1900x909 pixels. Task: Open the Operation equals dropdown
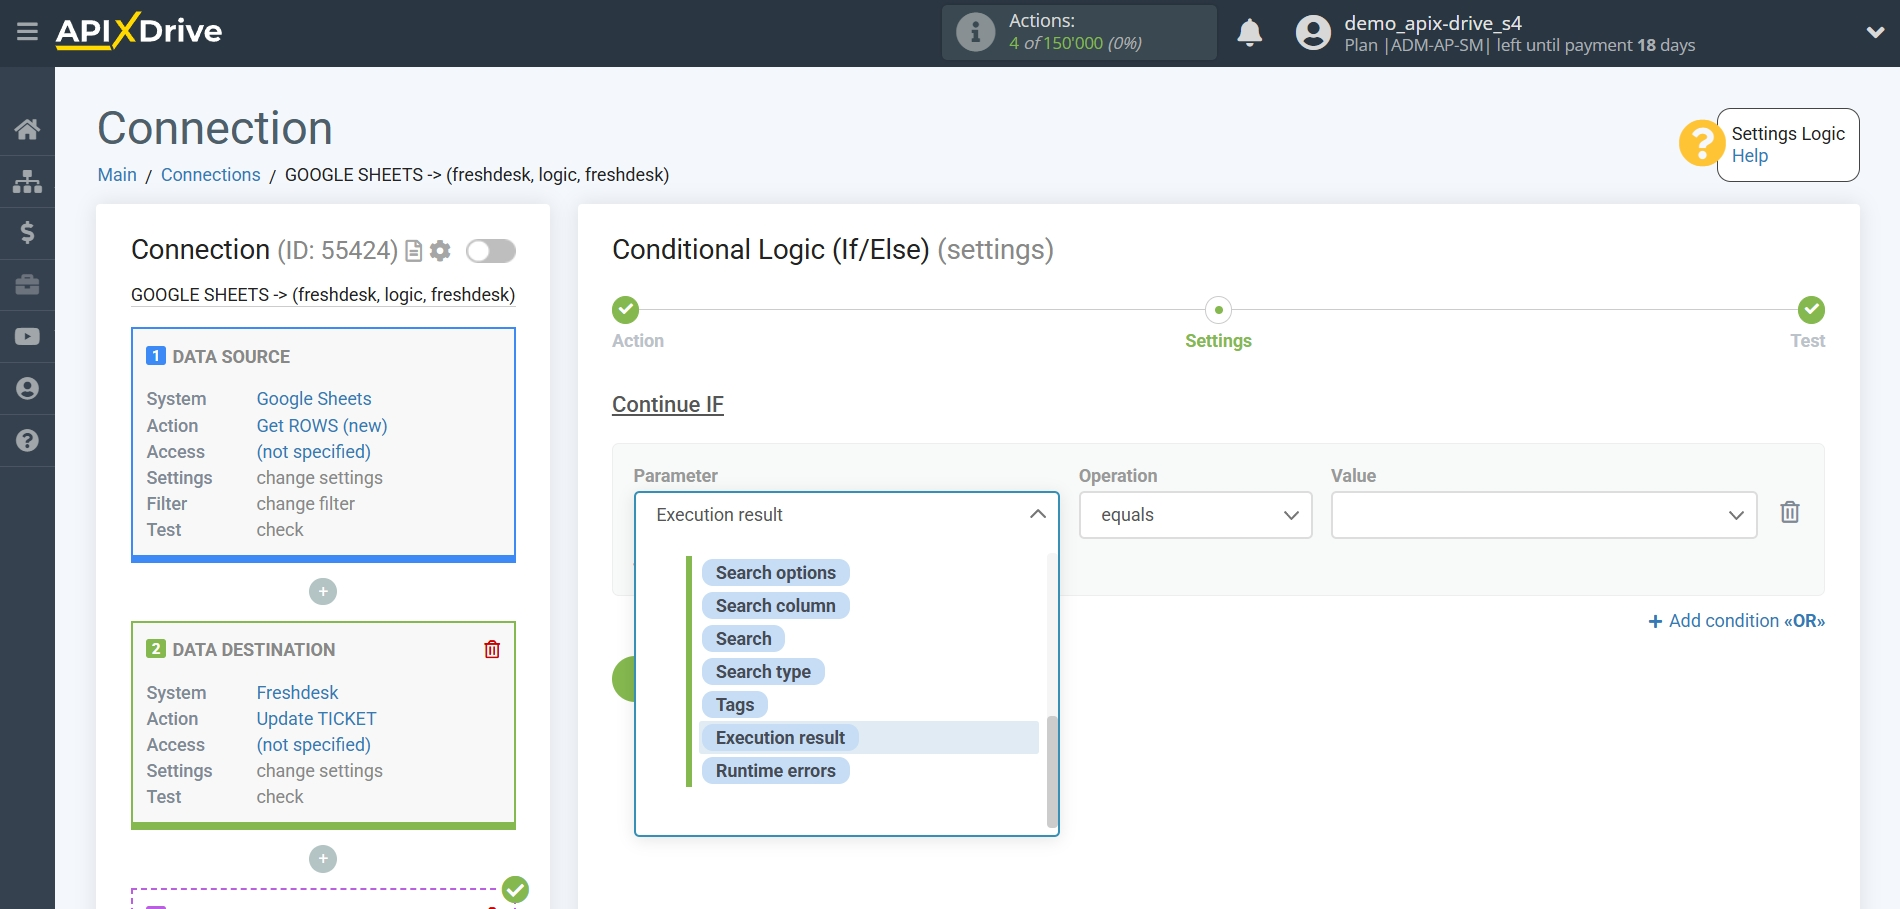pos(1195,515)
